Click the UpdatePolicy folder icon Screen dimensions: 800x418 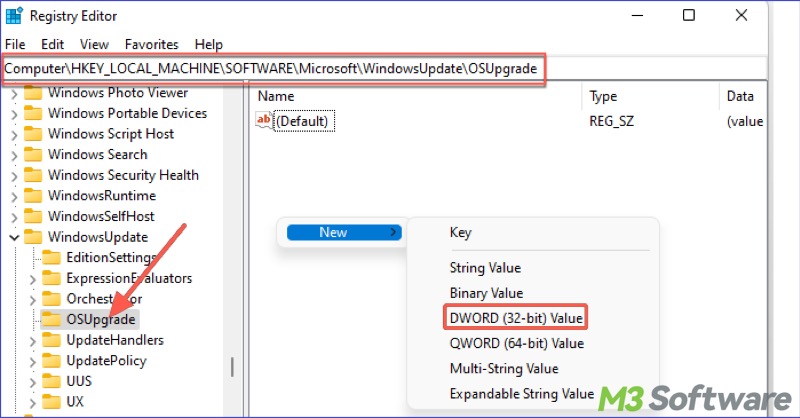coord(51,361)
